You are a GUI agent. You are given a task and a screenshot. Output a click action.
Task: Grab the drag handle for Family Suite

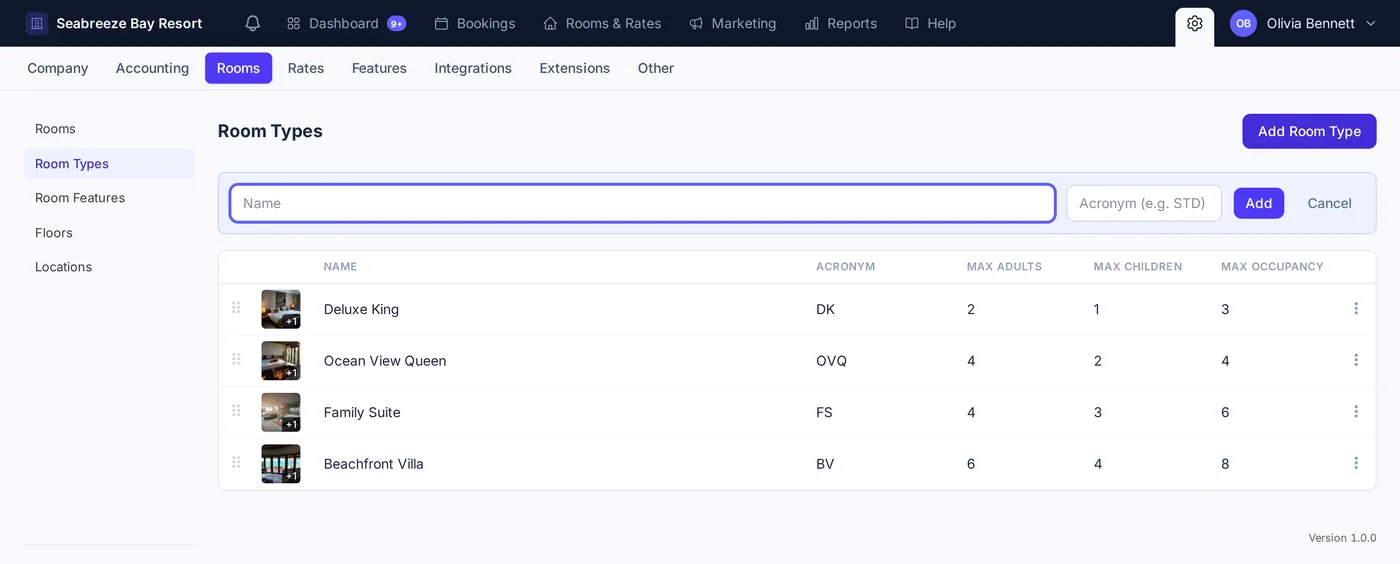click(236, 411)
